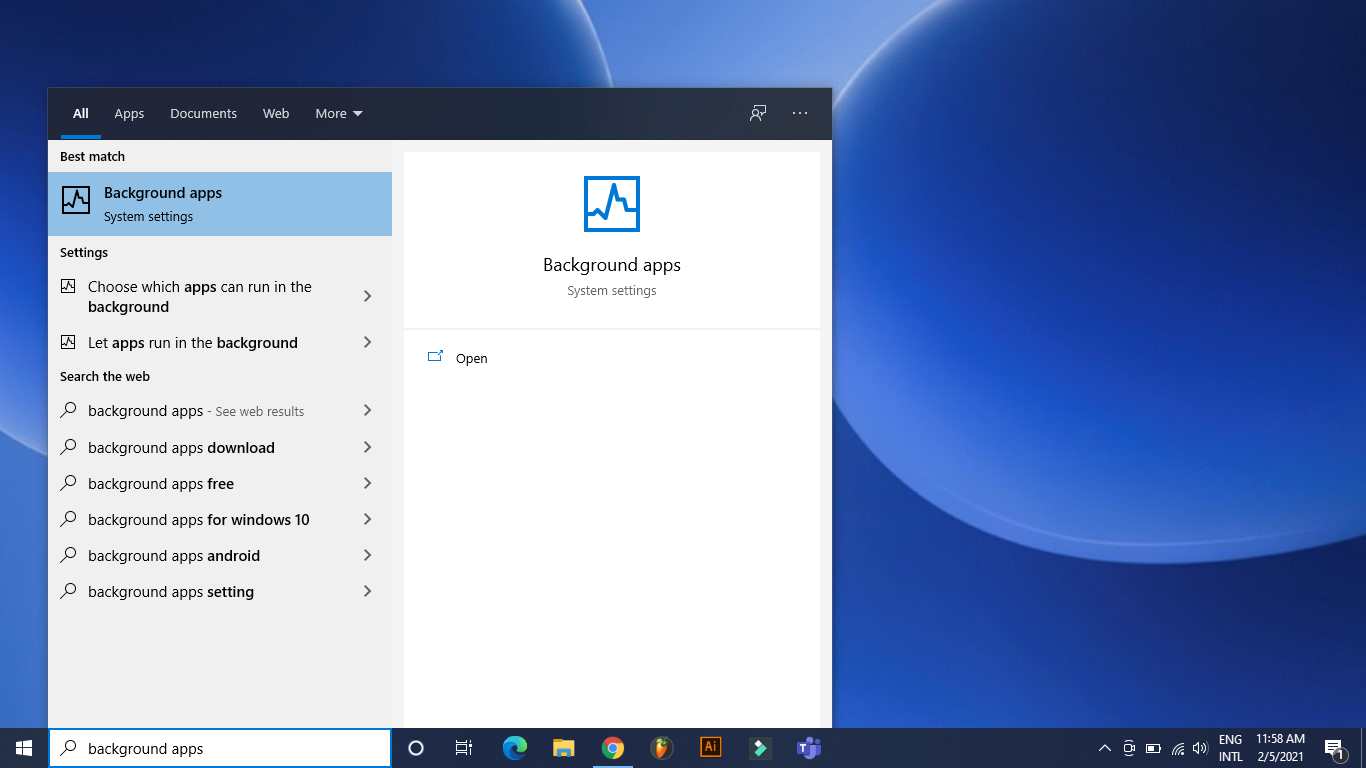
Task: Click the Meet Now tray icon
Action: 1129,748
